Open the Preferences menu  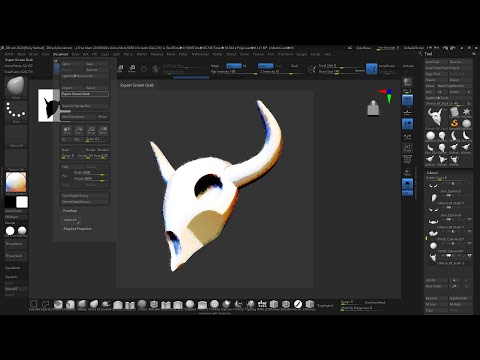[x=200, y=54]
